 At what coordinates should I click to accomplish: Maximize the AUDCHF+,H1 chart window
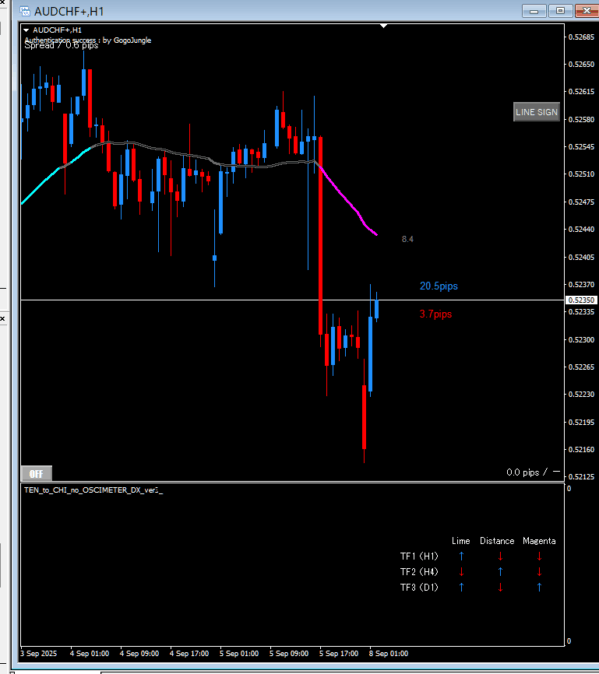click(560, 11)
